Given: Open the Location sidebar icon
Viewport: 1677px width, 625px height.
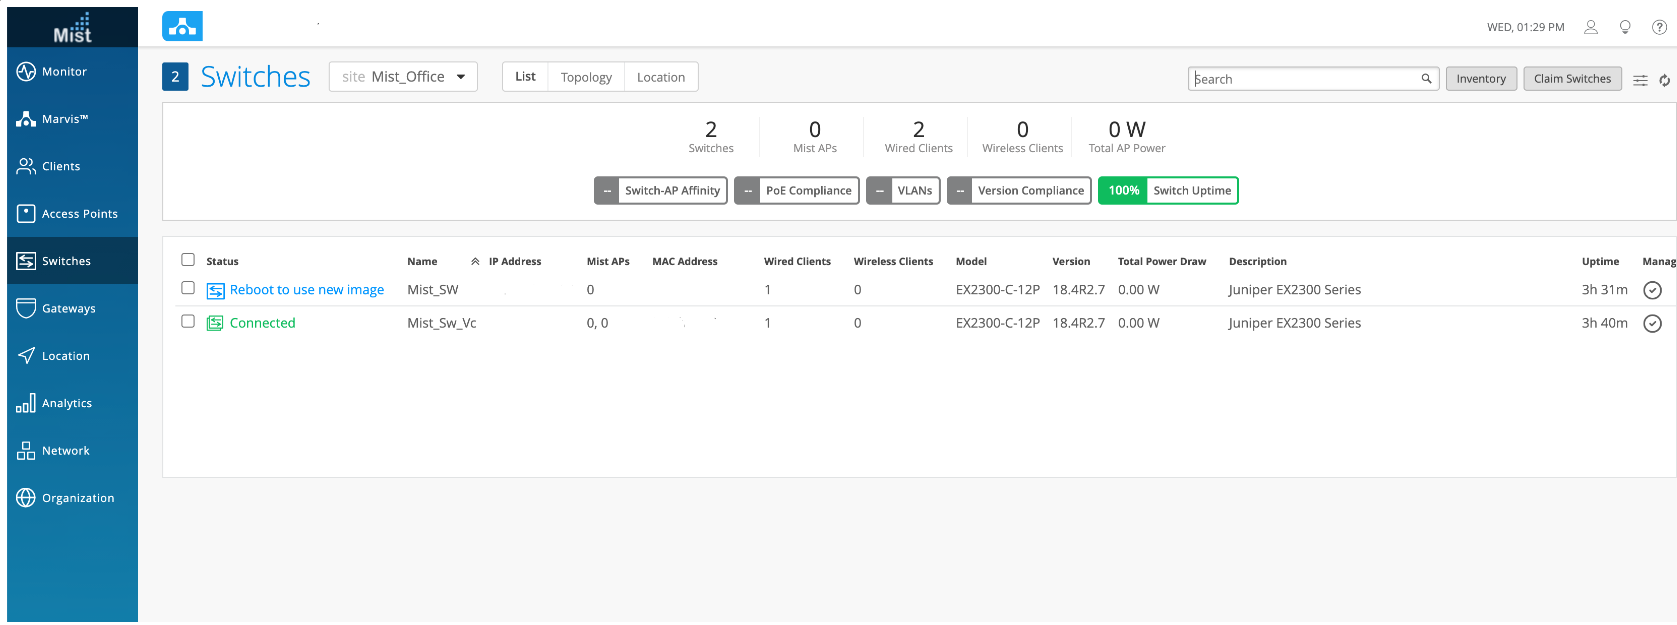Looking at the screenshot, I should coord(26,355).
